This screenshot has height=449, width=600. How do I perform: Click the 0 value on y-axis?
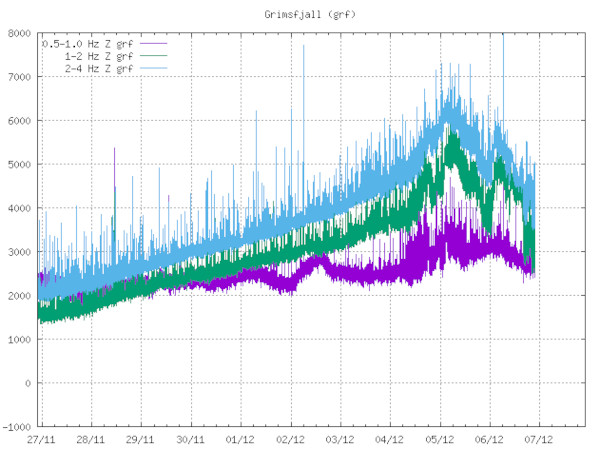pyautogui.click(x=29, y=383)
